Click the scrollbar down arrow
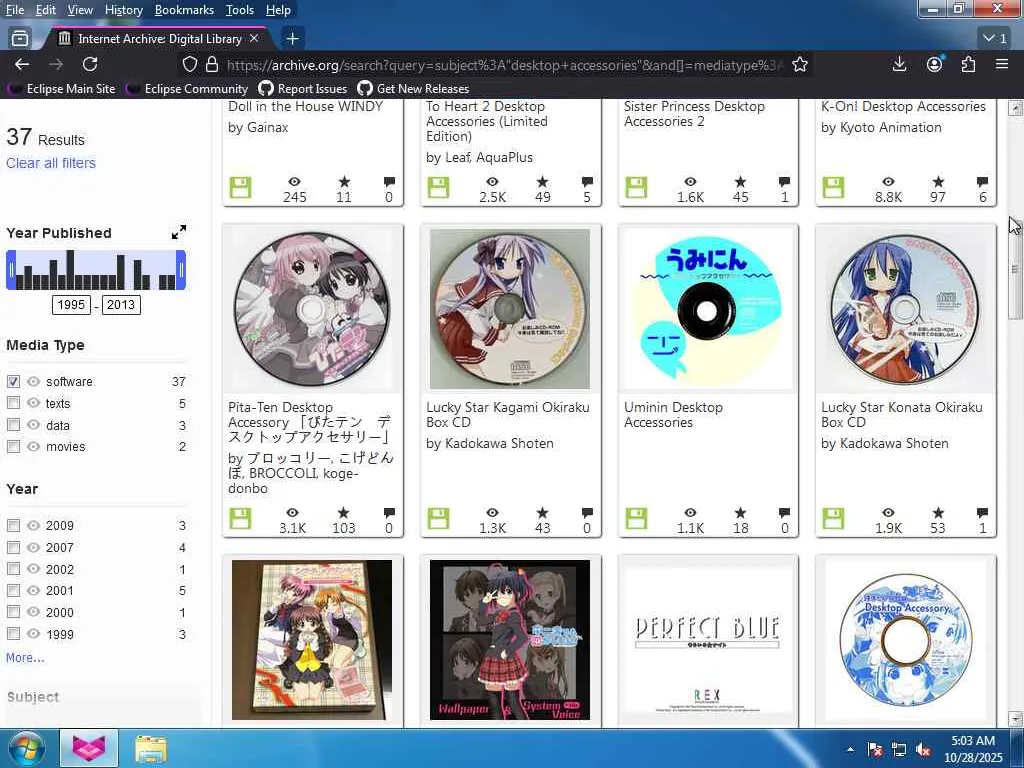Screen dimensions: 1024x768 point(1015,718)
